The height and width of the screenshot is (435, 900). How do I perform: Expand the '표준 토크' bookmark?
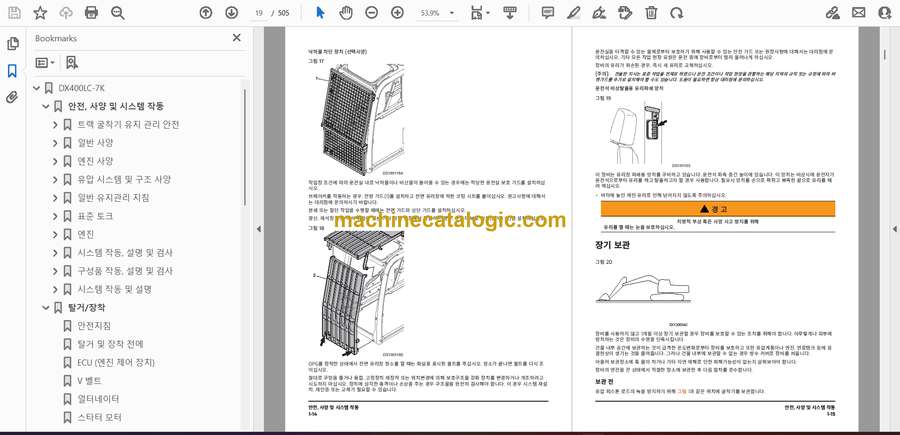pos(56,216)
